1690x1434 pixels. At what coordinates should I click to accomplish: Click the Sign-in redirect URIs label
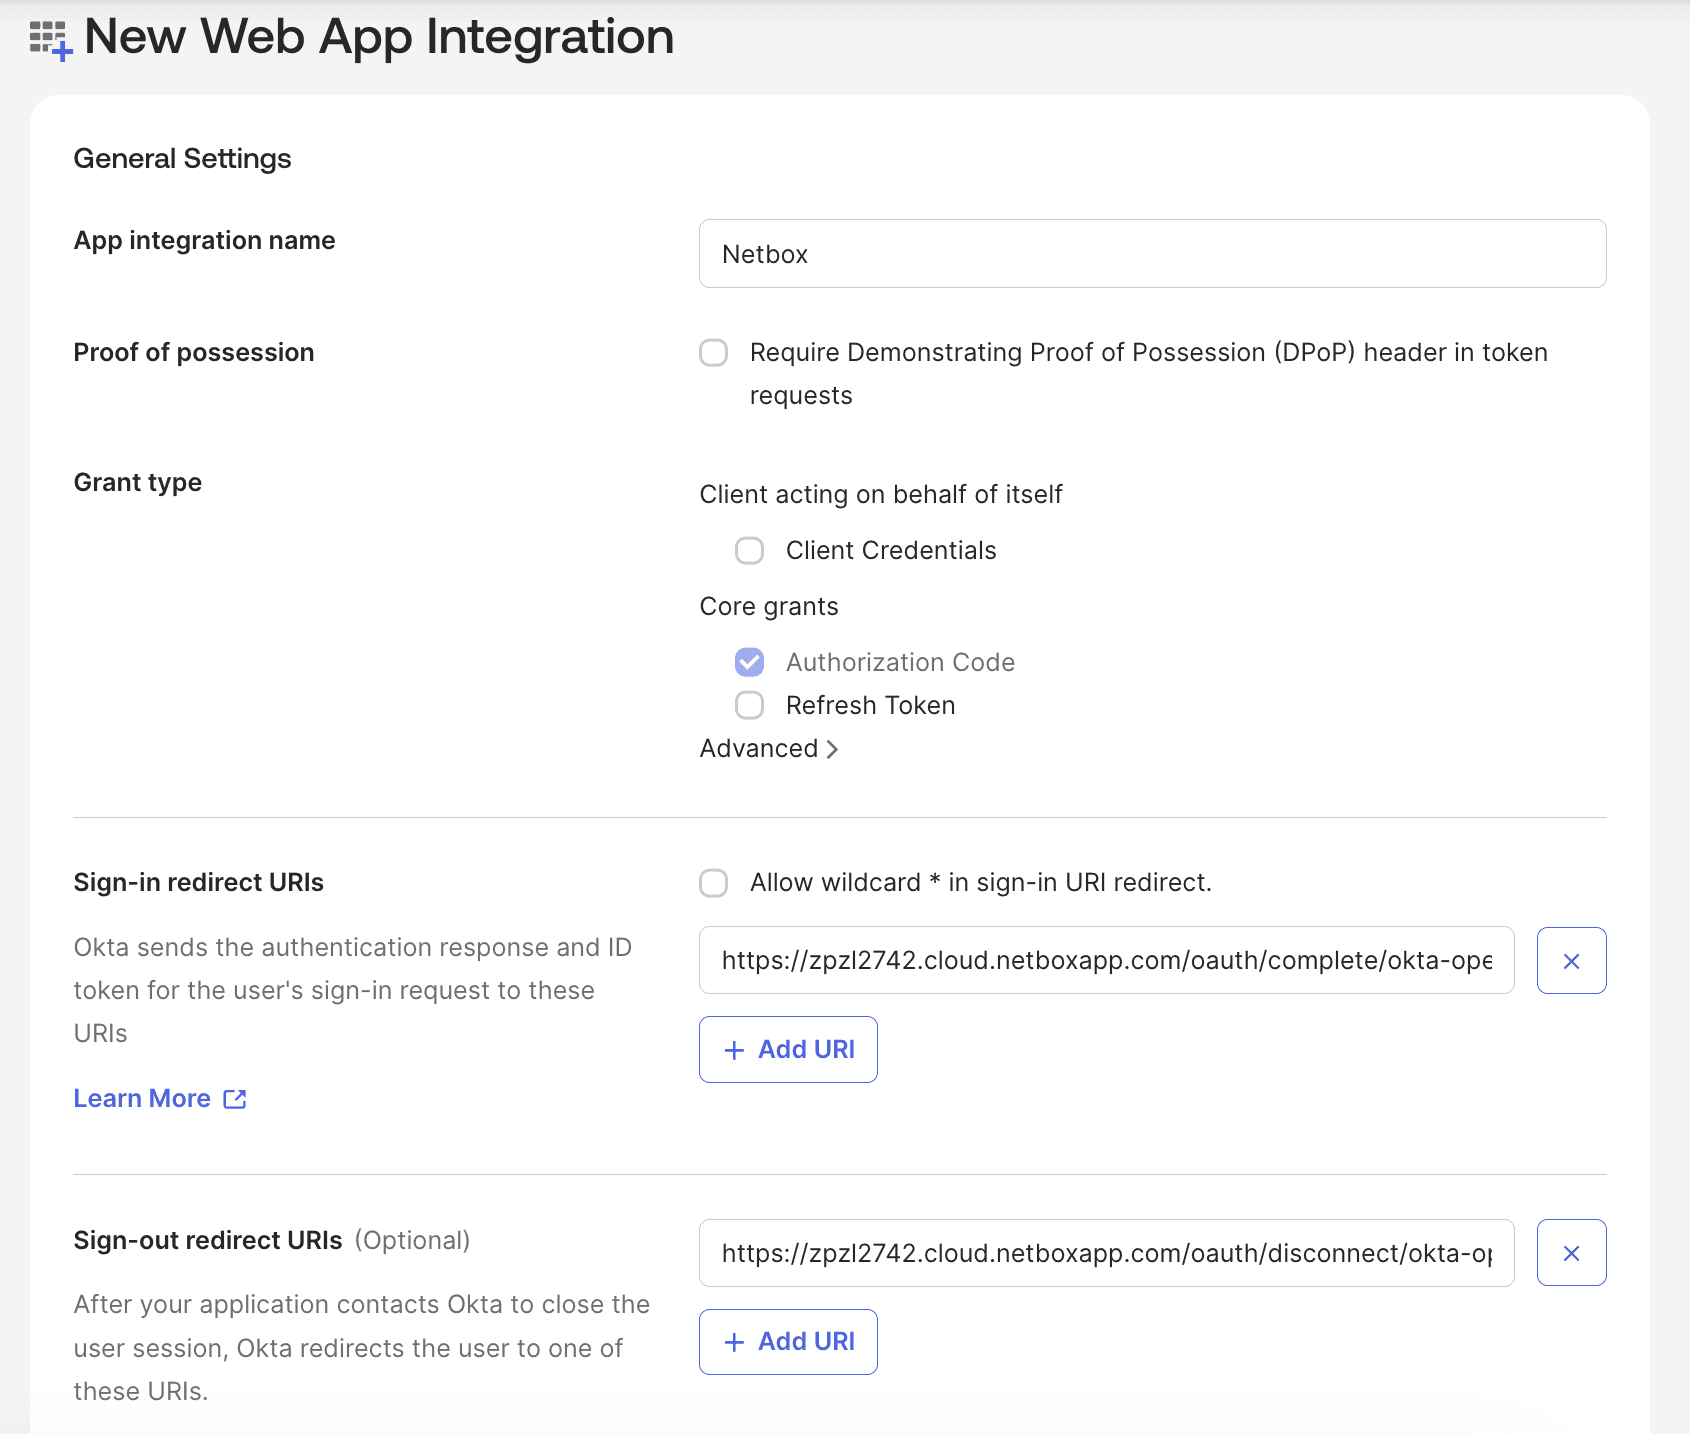[199, 882]
